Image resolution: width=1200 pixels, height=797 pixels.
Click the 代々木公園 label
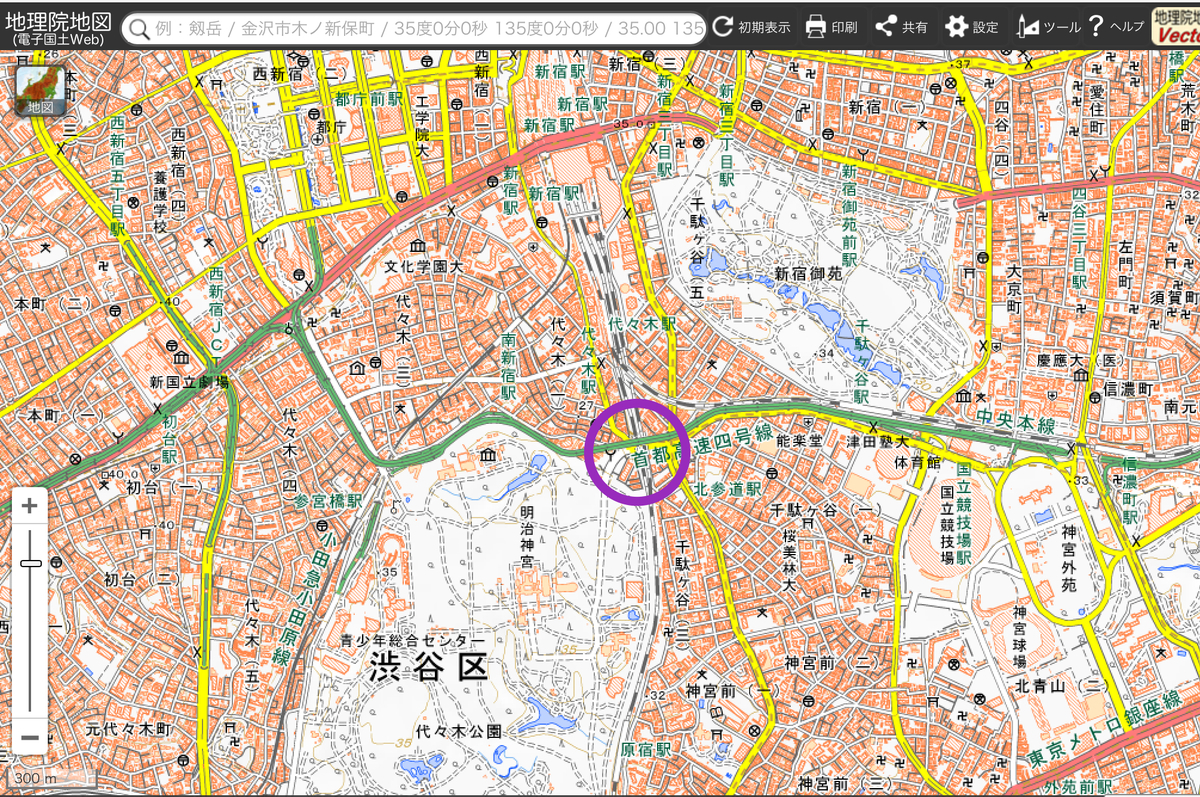459,731
